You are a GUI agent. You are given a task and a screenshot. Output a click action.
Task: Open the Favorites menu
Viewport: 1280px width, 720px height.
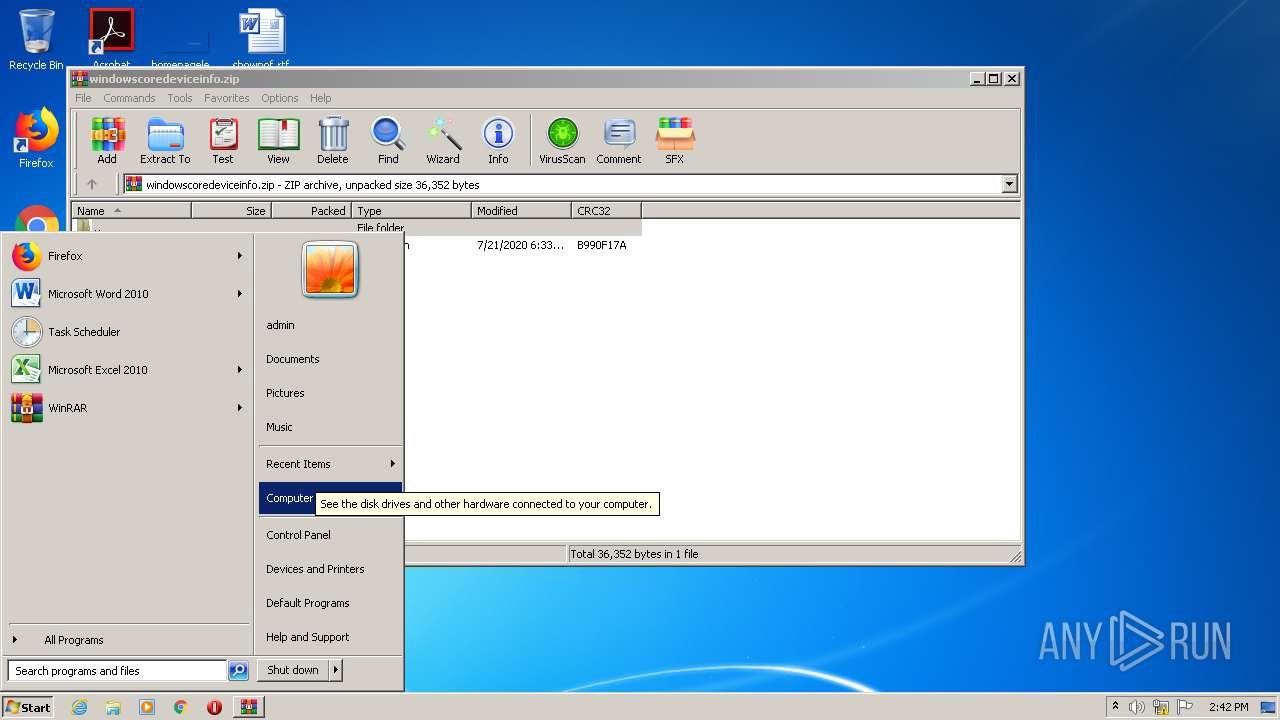[227, 98]
